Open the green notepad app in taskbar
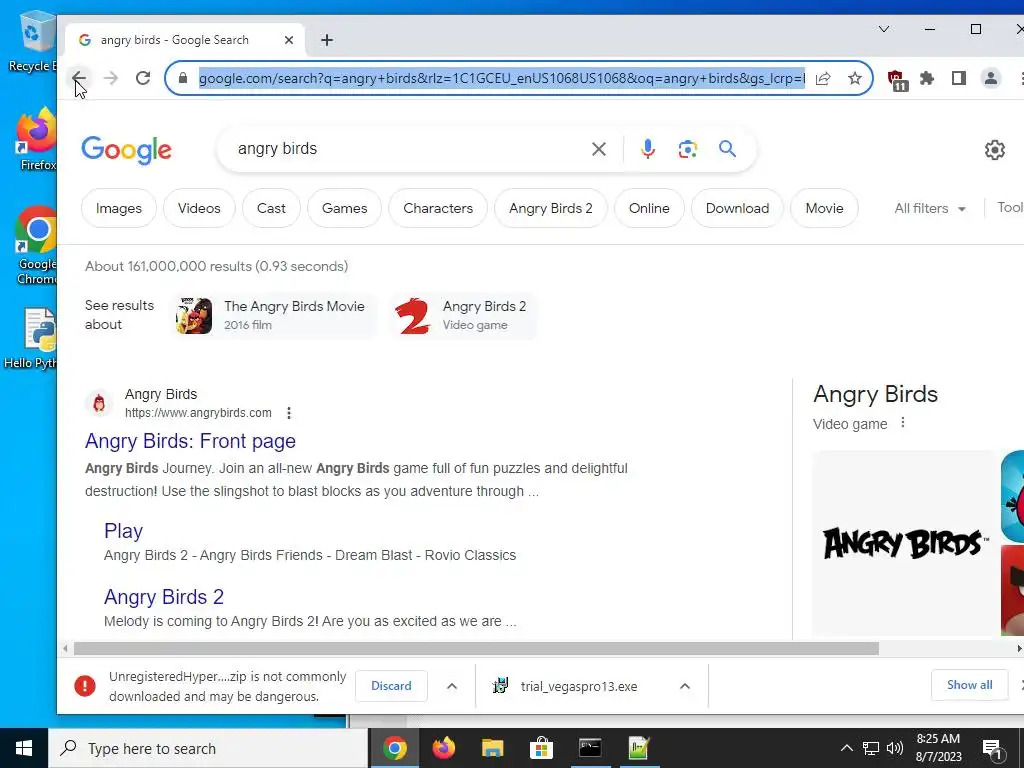 pos(639,748)
